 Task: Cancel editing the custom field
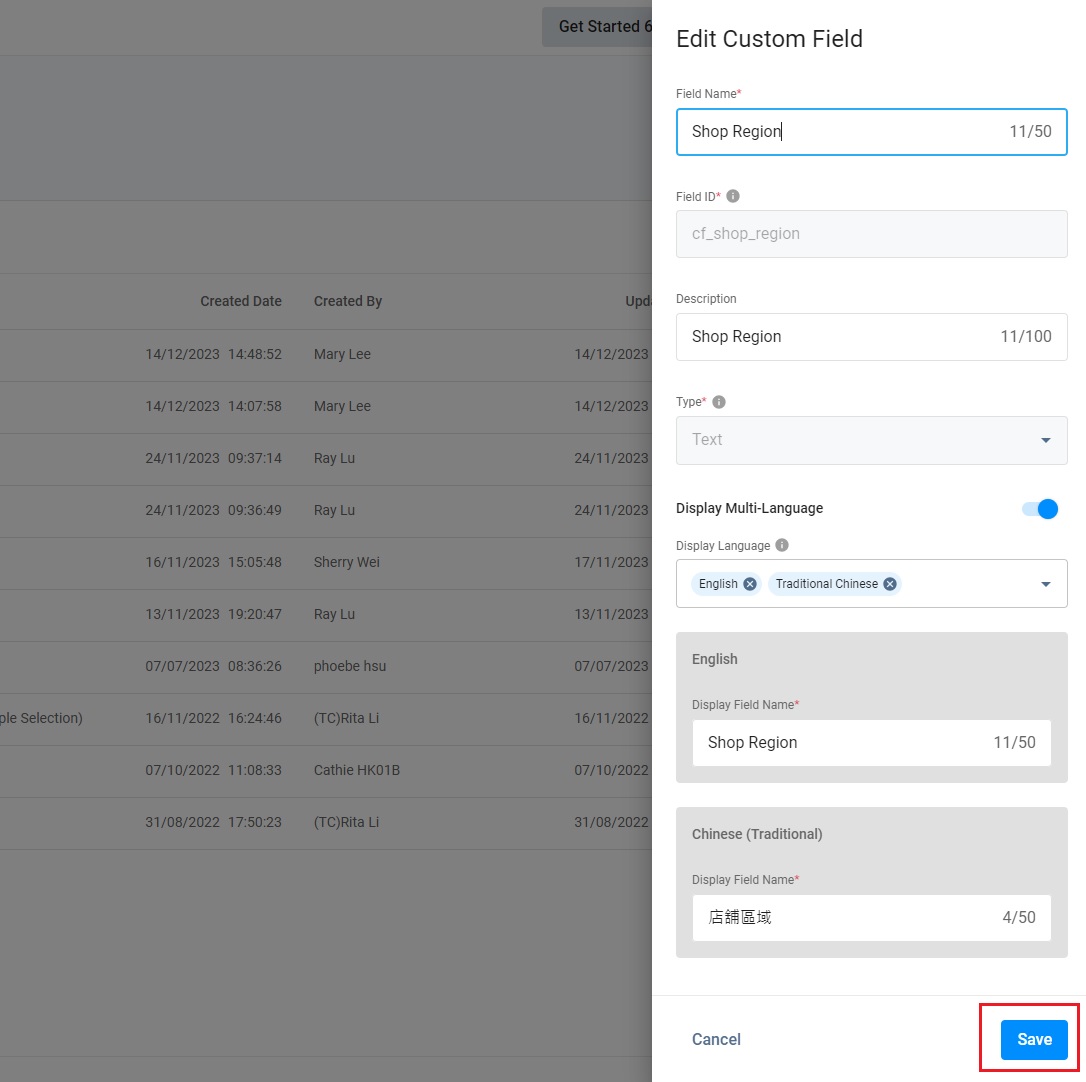click(x=716, y=1040)
